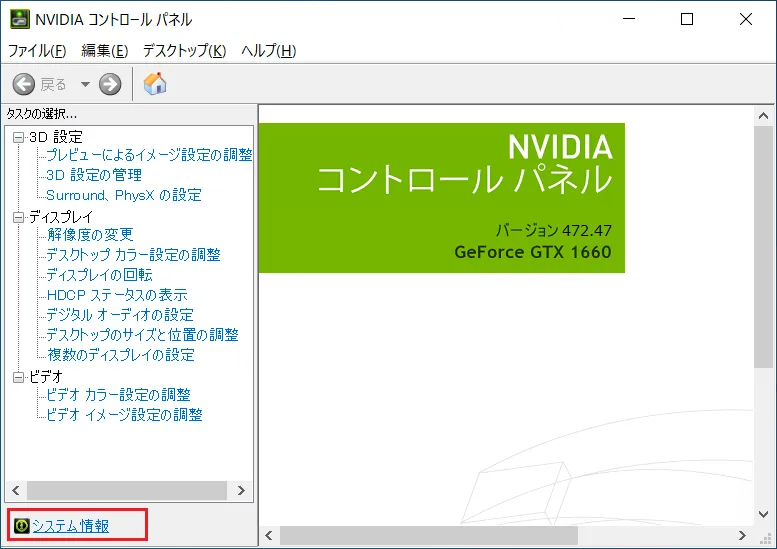This screenshot has width=777, height=549.
Task: Open the デスクトップ(K) menu
Action: coord(184,51)
